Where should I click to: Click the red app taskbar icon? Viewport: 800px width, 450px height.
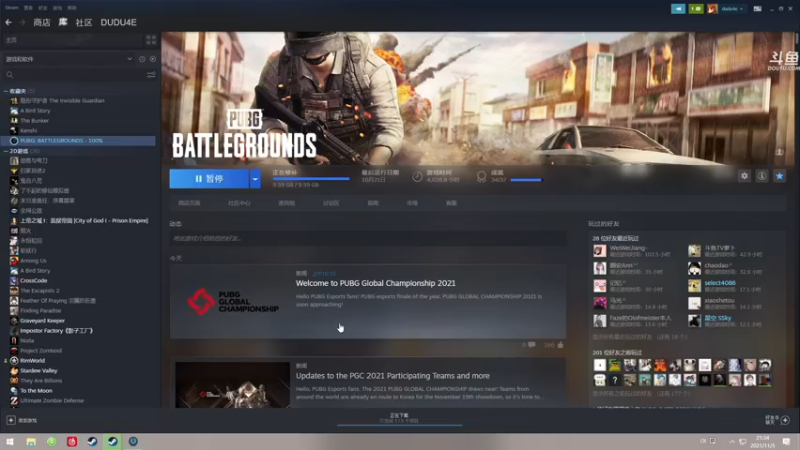[72, 441]
